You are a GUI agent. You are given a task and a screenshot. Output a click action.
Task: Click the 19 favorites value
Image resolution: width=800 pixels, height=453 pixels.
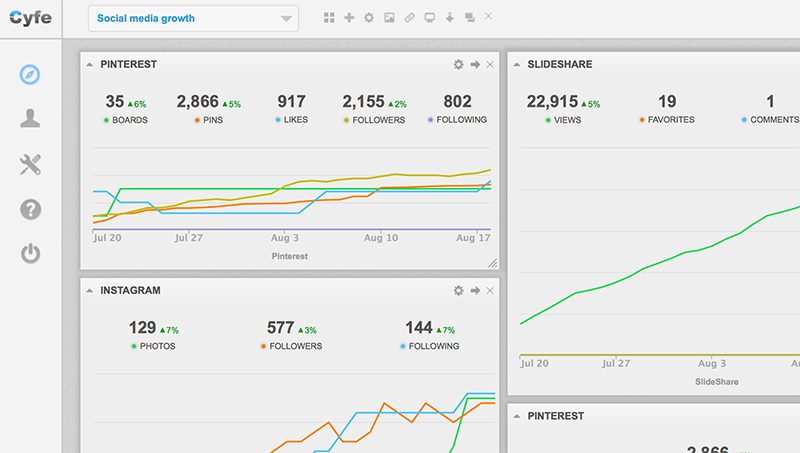tap(667, 102)
